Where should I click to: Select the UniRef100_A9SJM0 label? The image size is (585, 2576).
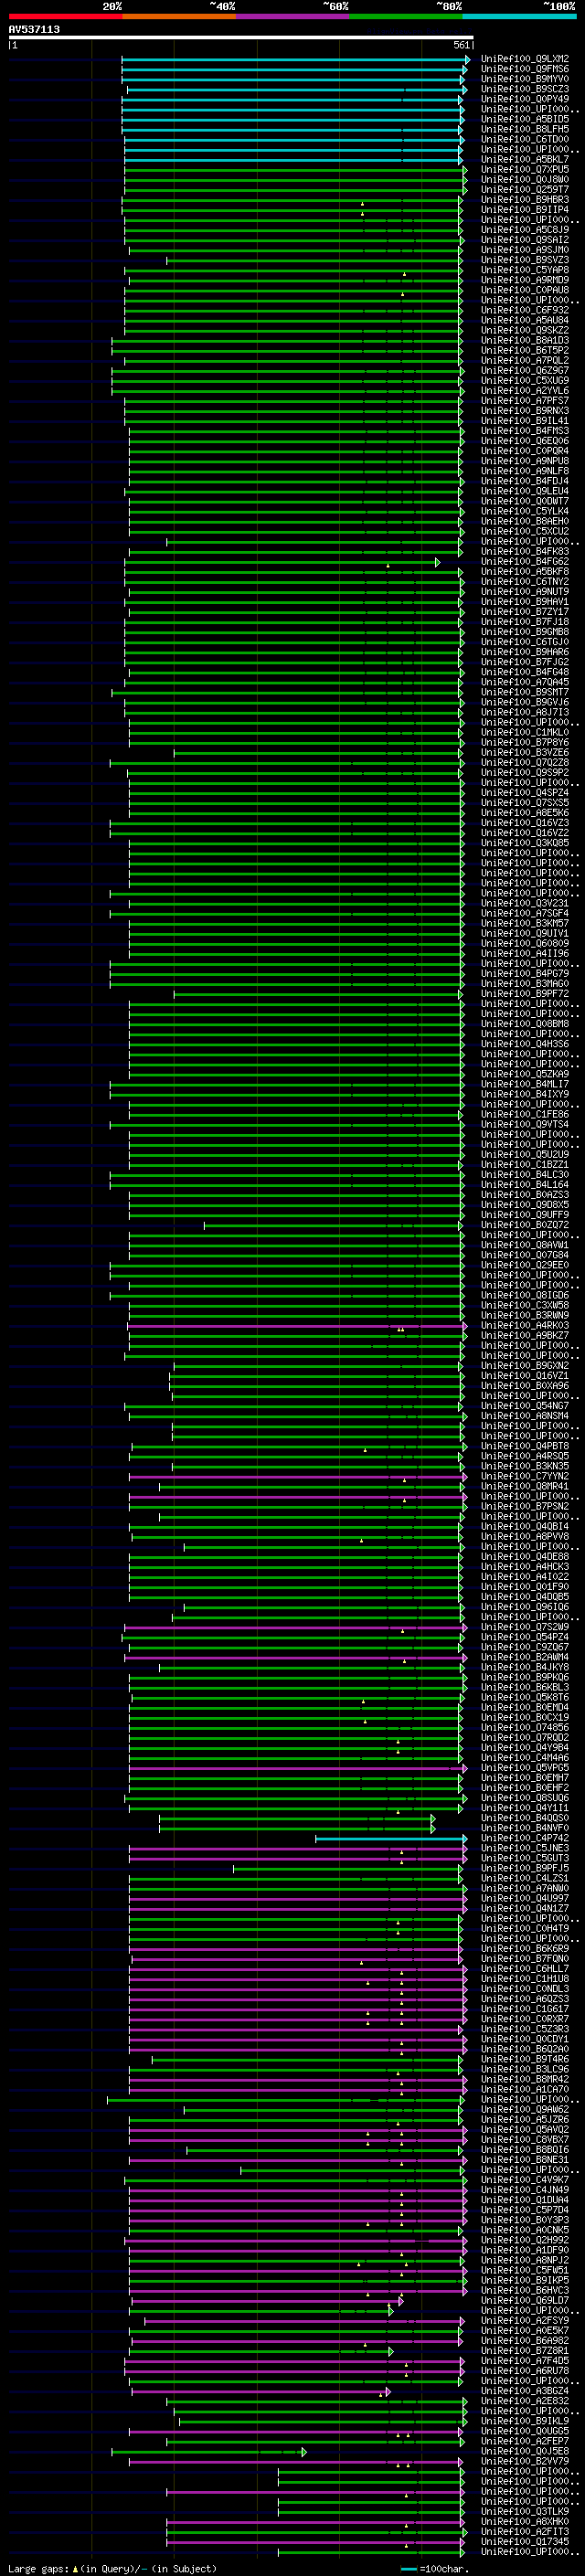[x=525, y=250]
